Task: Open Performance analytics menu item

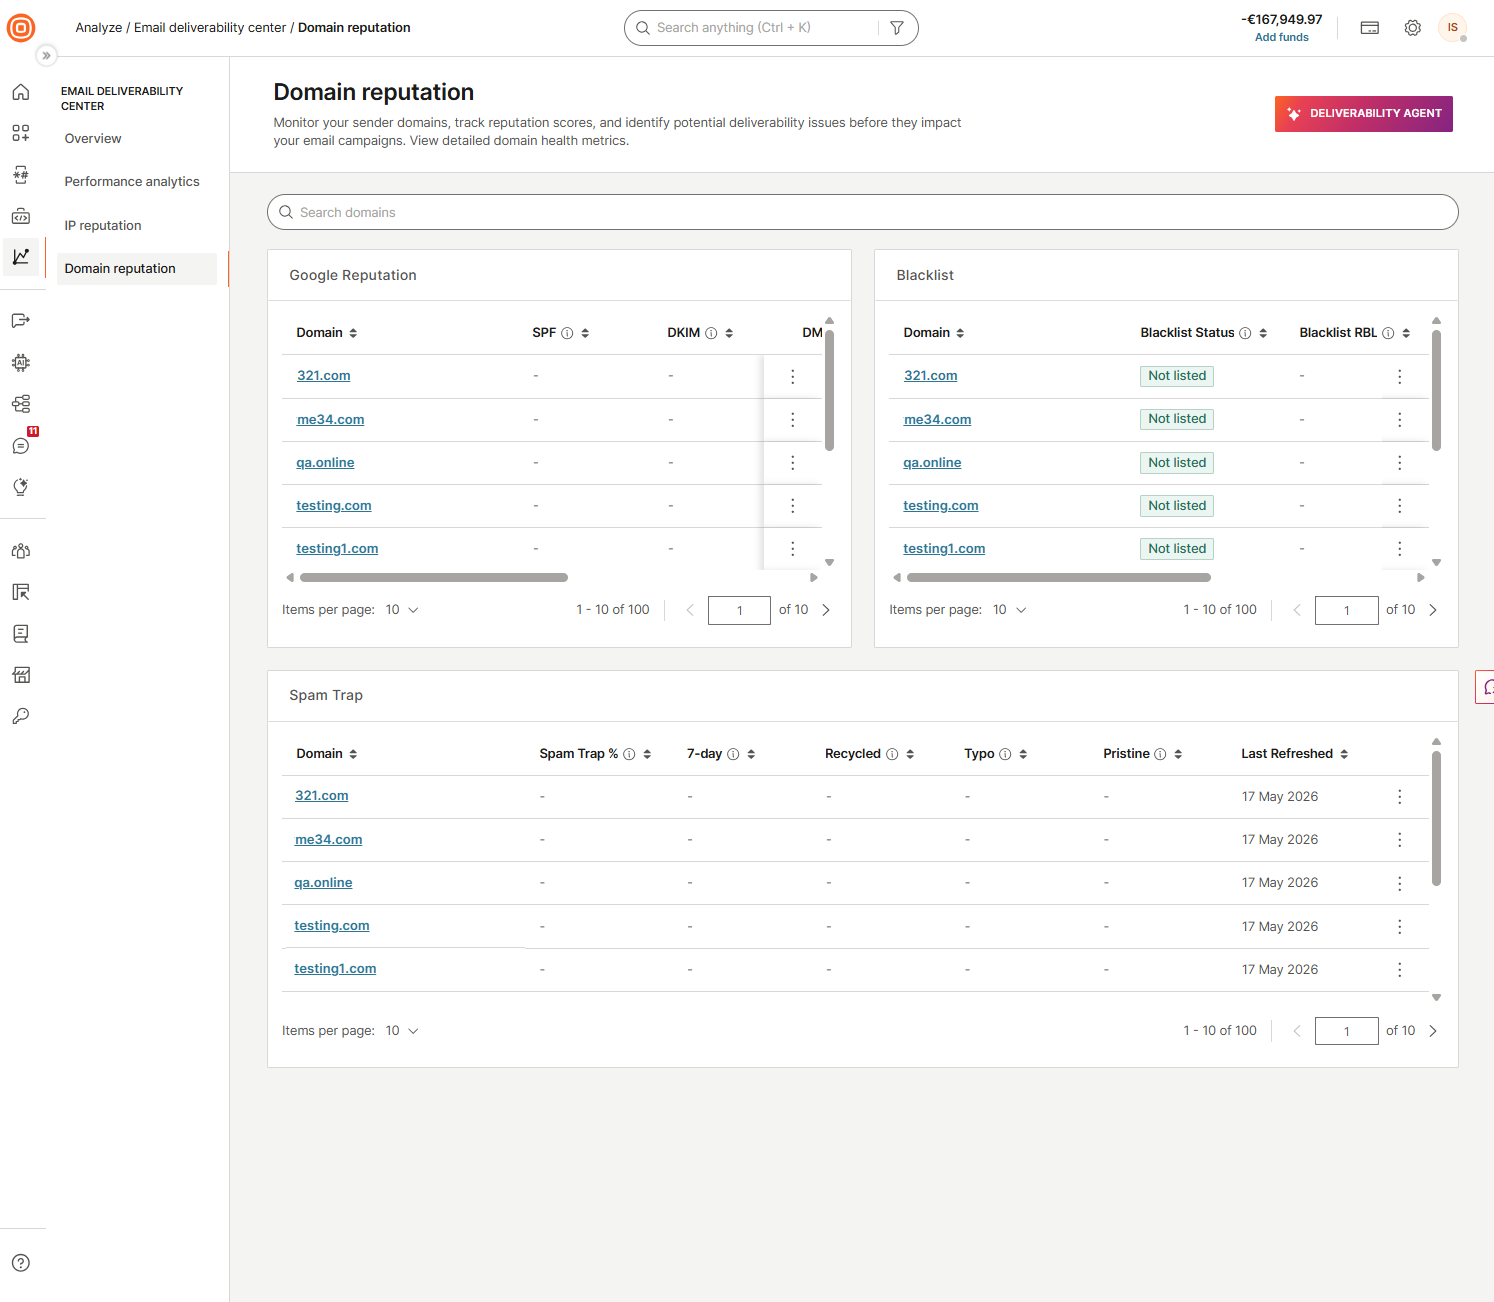Action: (132, 182)
